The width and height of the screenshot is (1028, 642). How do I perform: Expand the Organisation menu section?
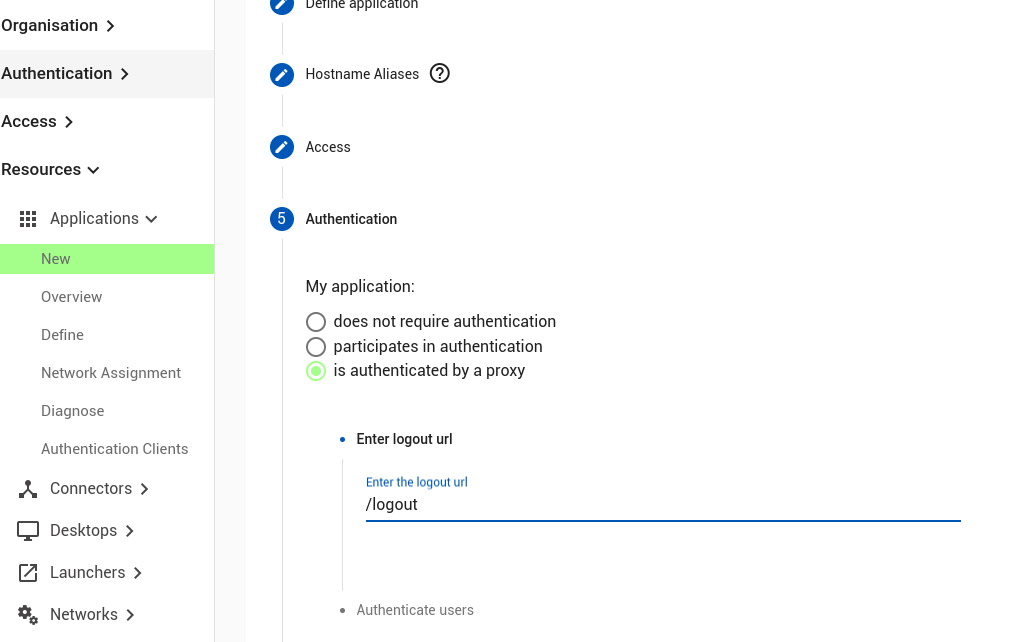58,26
